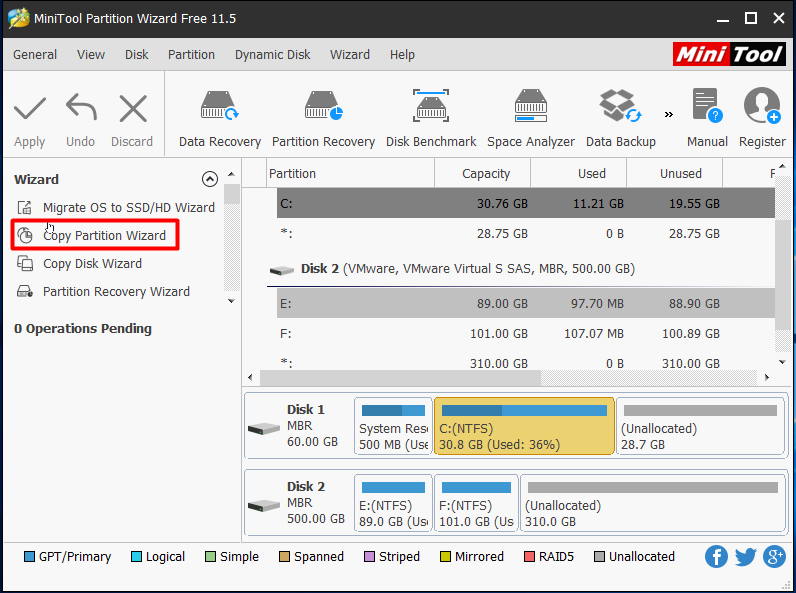Select Disk 1 in disk map
Viewport: 796px width, 593px height.
point(298,426)
